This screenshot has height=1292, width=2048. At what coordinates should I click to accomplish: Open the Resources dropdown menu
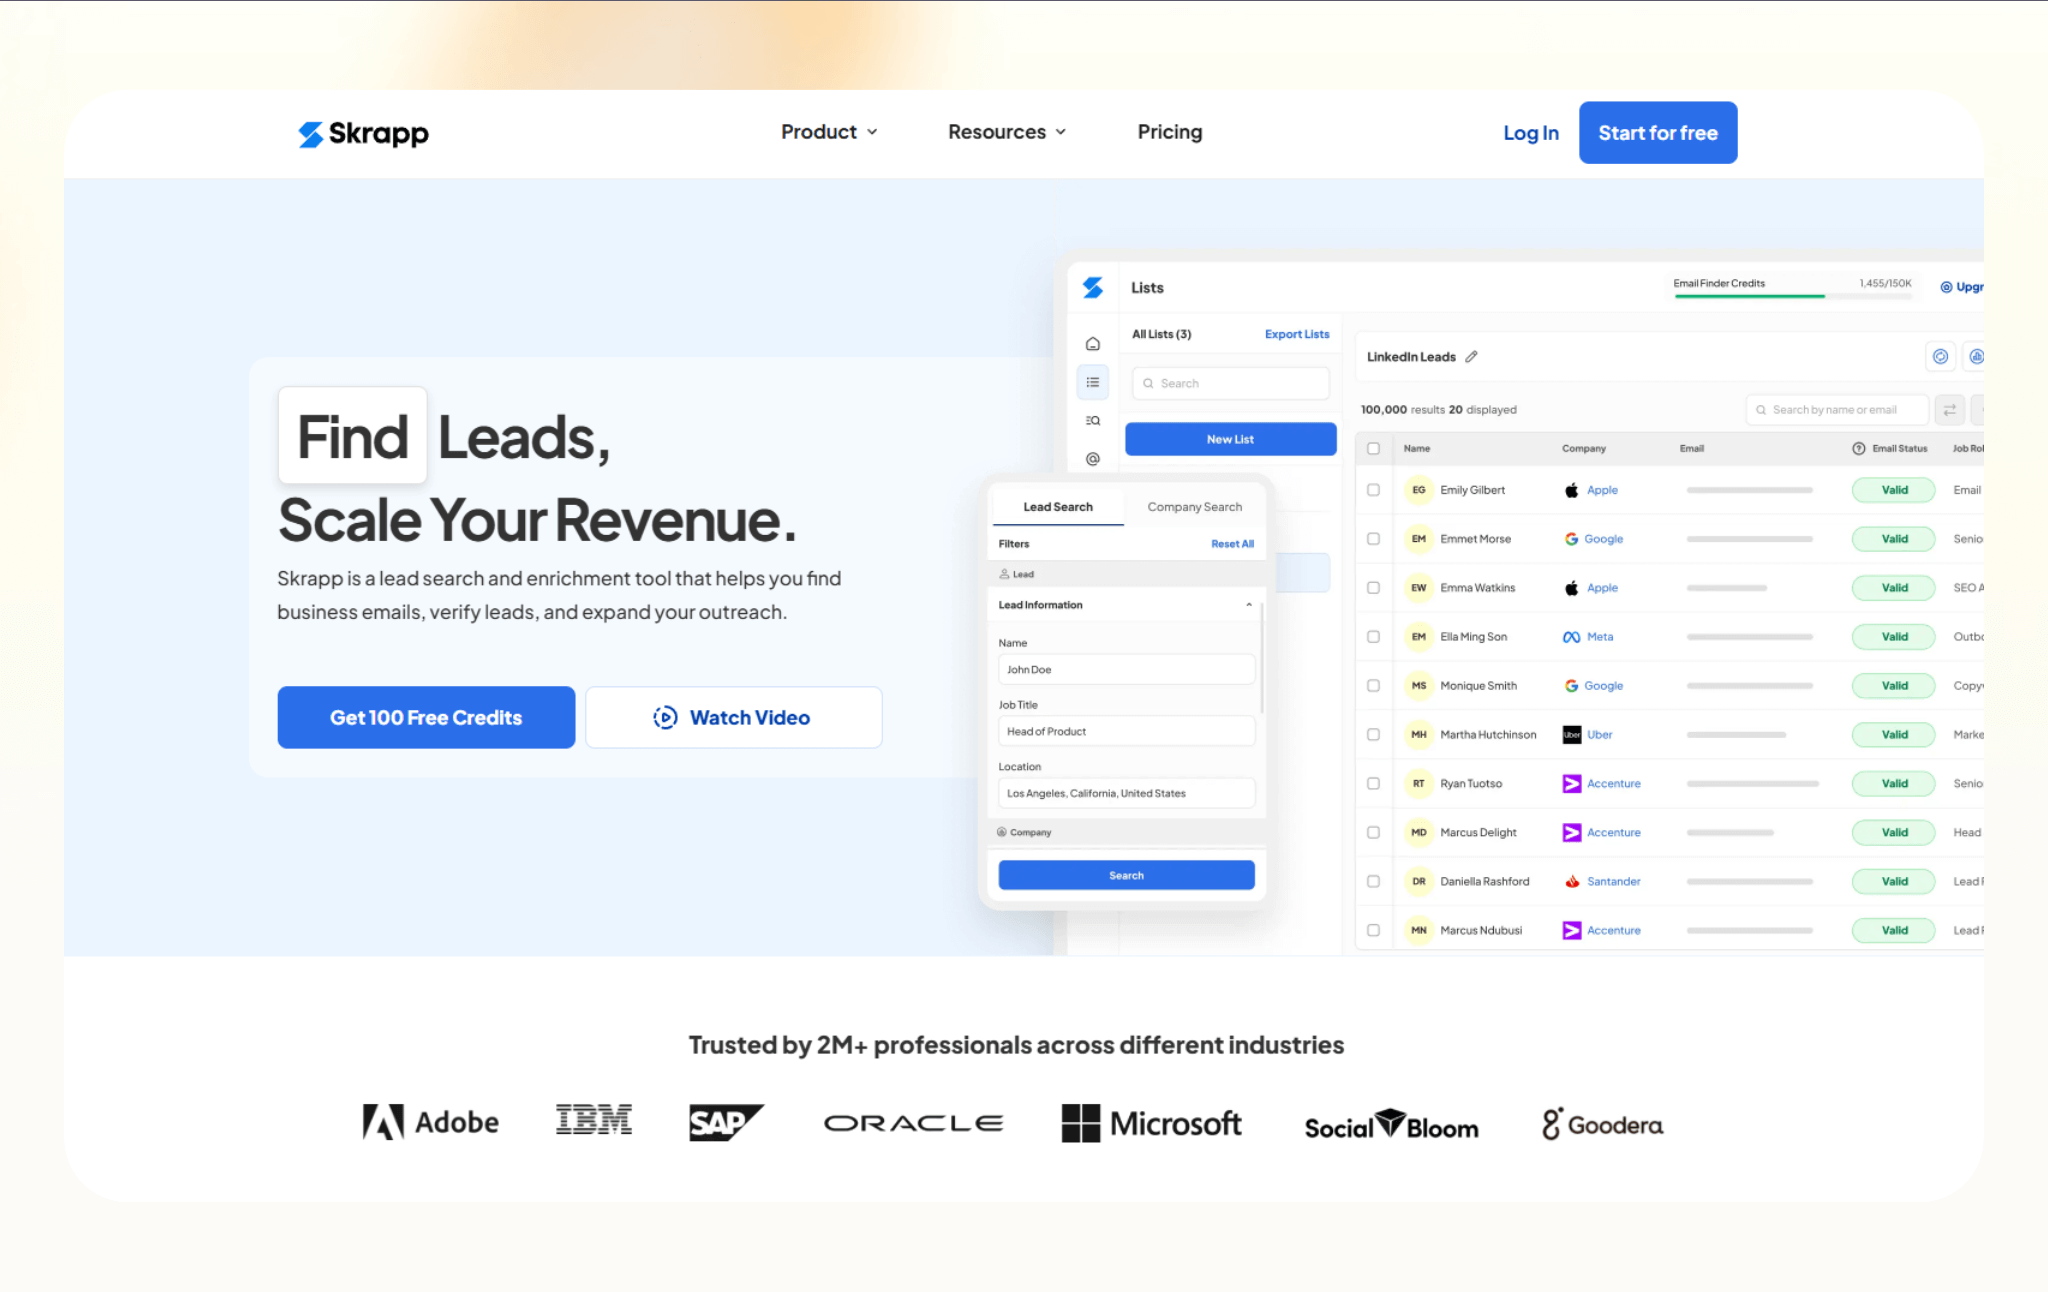[x=1007, y=132]
